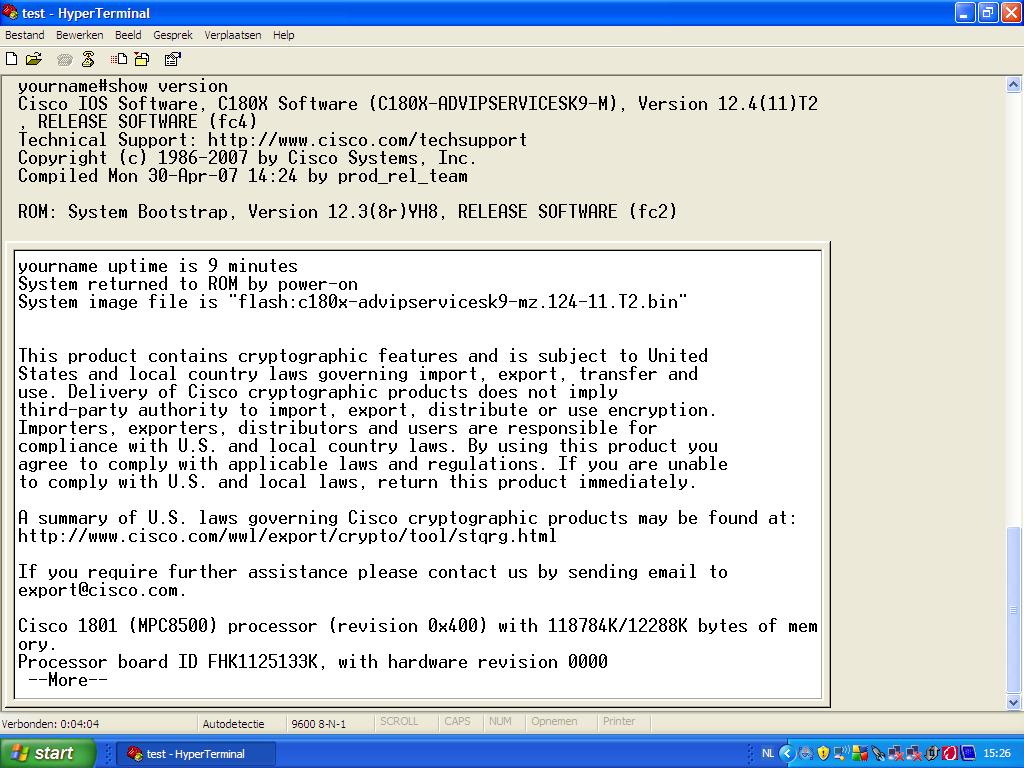
Task: Click the wireless network tray icon
Action: [x=841, y=753]
